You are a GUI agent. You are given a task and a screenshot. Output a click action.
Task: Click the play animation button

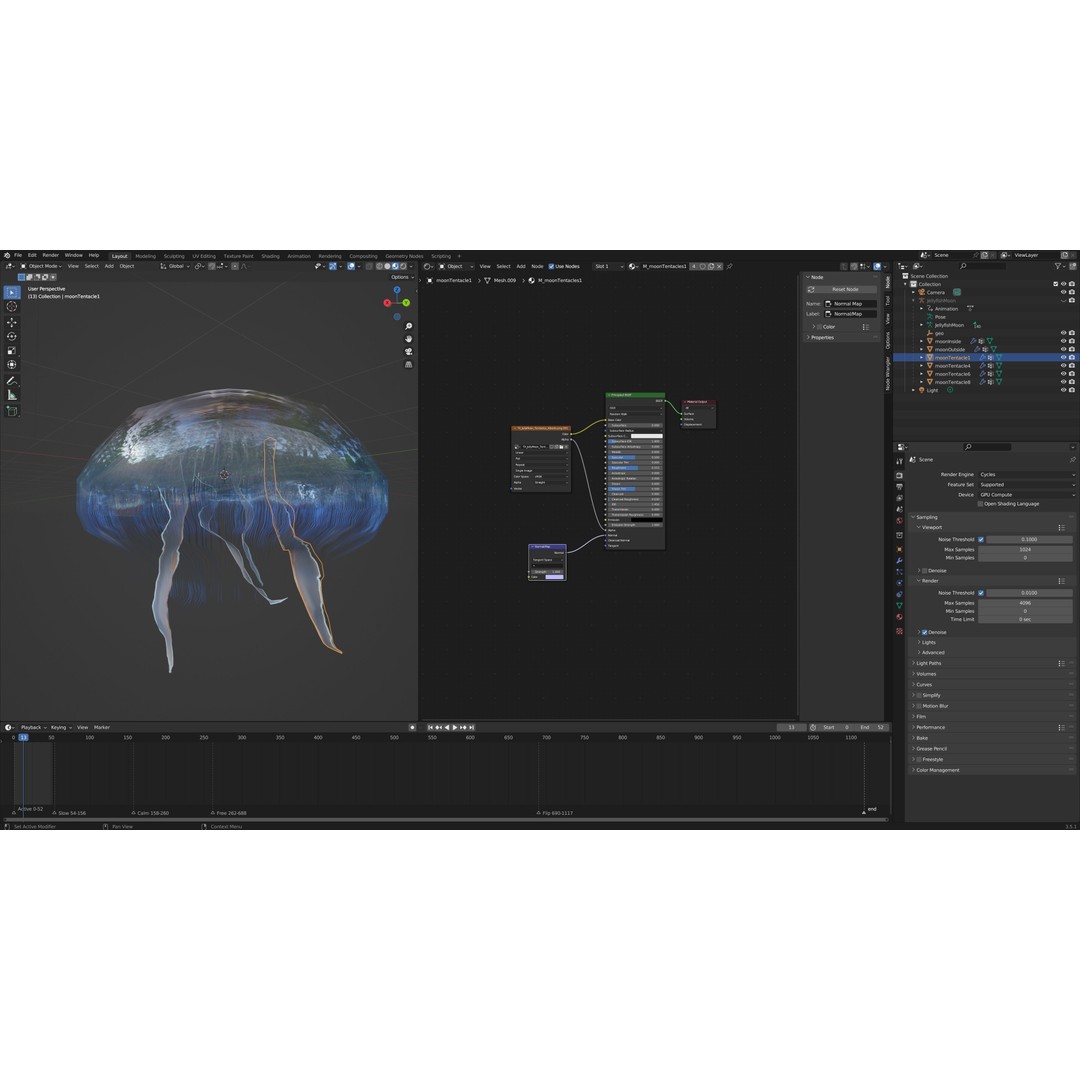(455, 727)
